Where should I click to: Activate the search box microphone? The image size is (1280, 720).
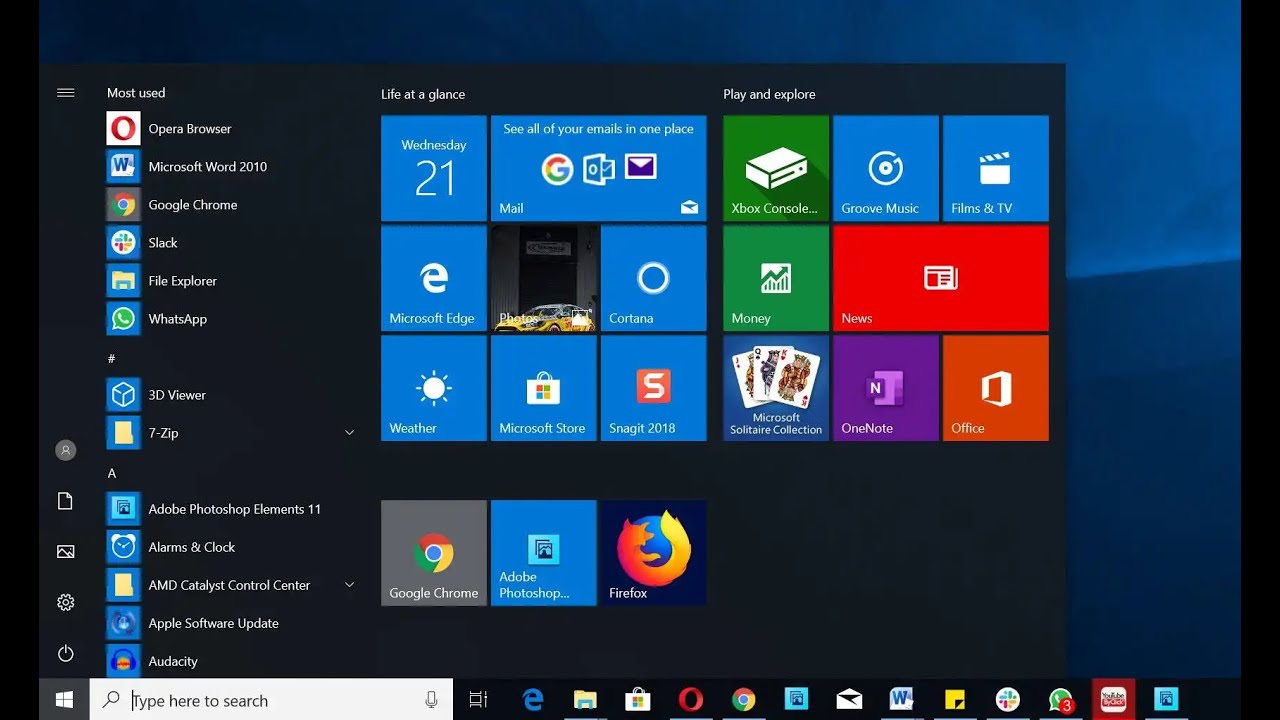point(431,700)
